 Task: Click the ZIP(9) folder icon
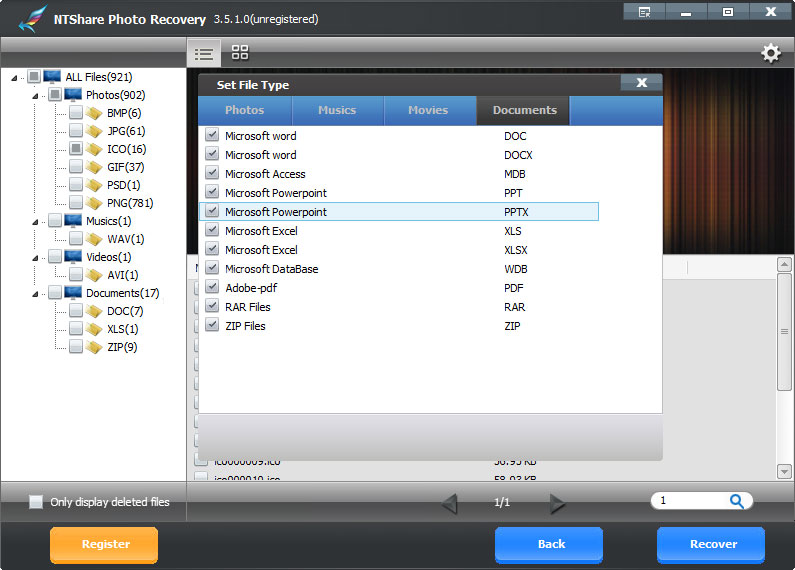pos(94,347)
